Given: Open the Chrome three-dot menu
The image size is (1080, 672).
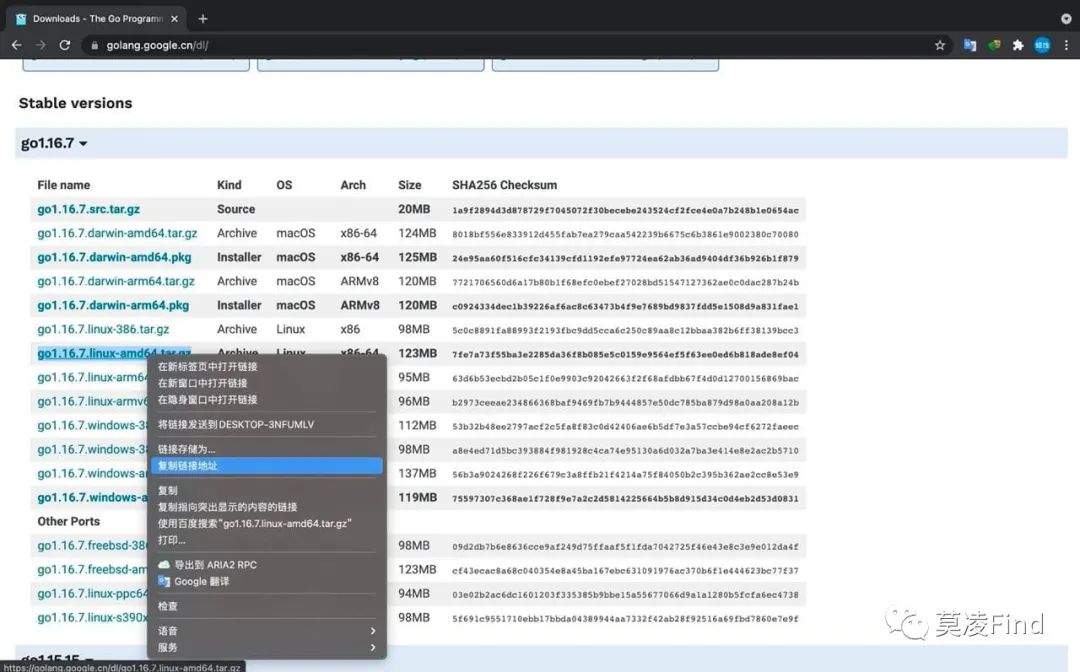Looking at the screenshot, I should [x=1066, y=45].
